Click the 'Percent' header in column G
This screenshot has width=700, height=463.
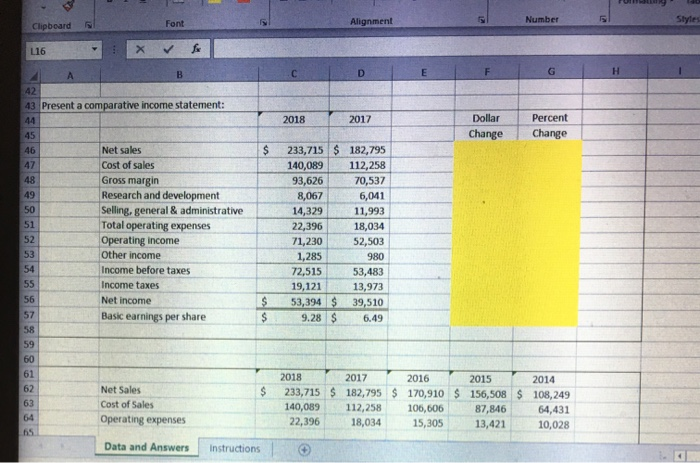(x=550, y=118)
